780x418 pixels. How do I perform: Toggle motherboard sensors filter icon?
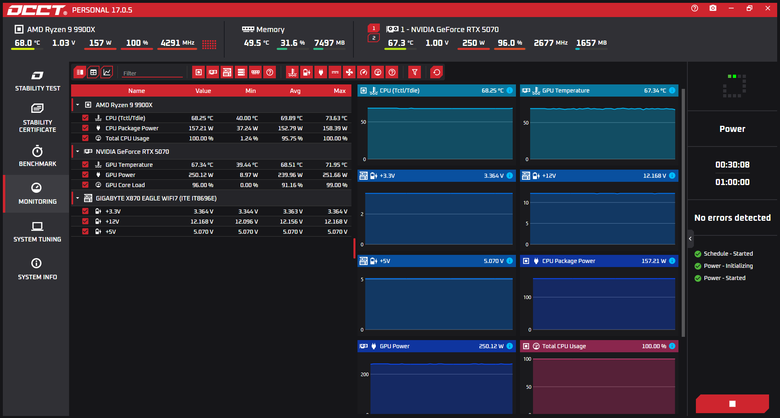pyautogui.click(x=227, y=73)
